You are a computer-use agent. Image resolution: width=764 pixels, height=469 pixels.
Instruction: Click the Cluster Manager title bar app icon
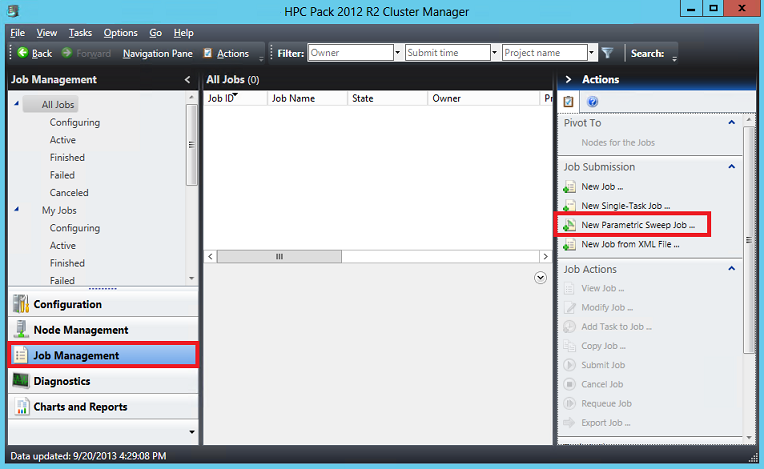click(14, 11)
